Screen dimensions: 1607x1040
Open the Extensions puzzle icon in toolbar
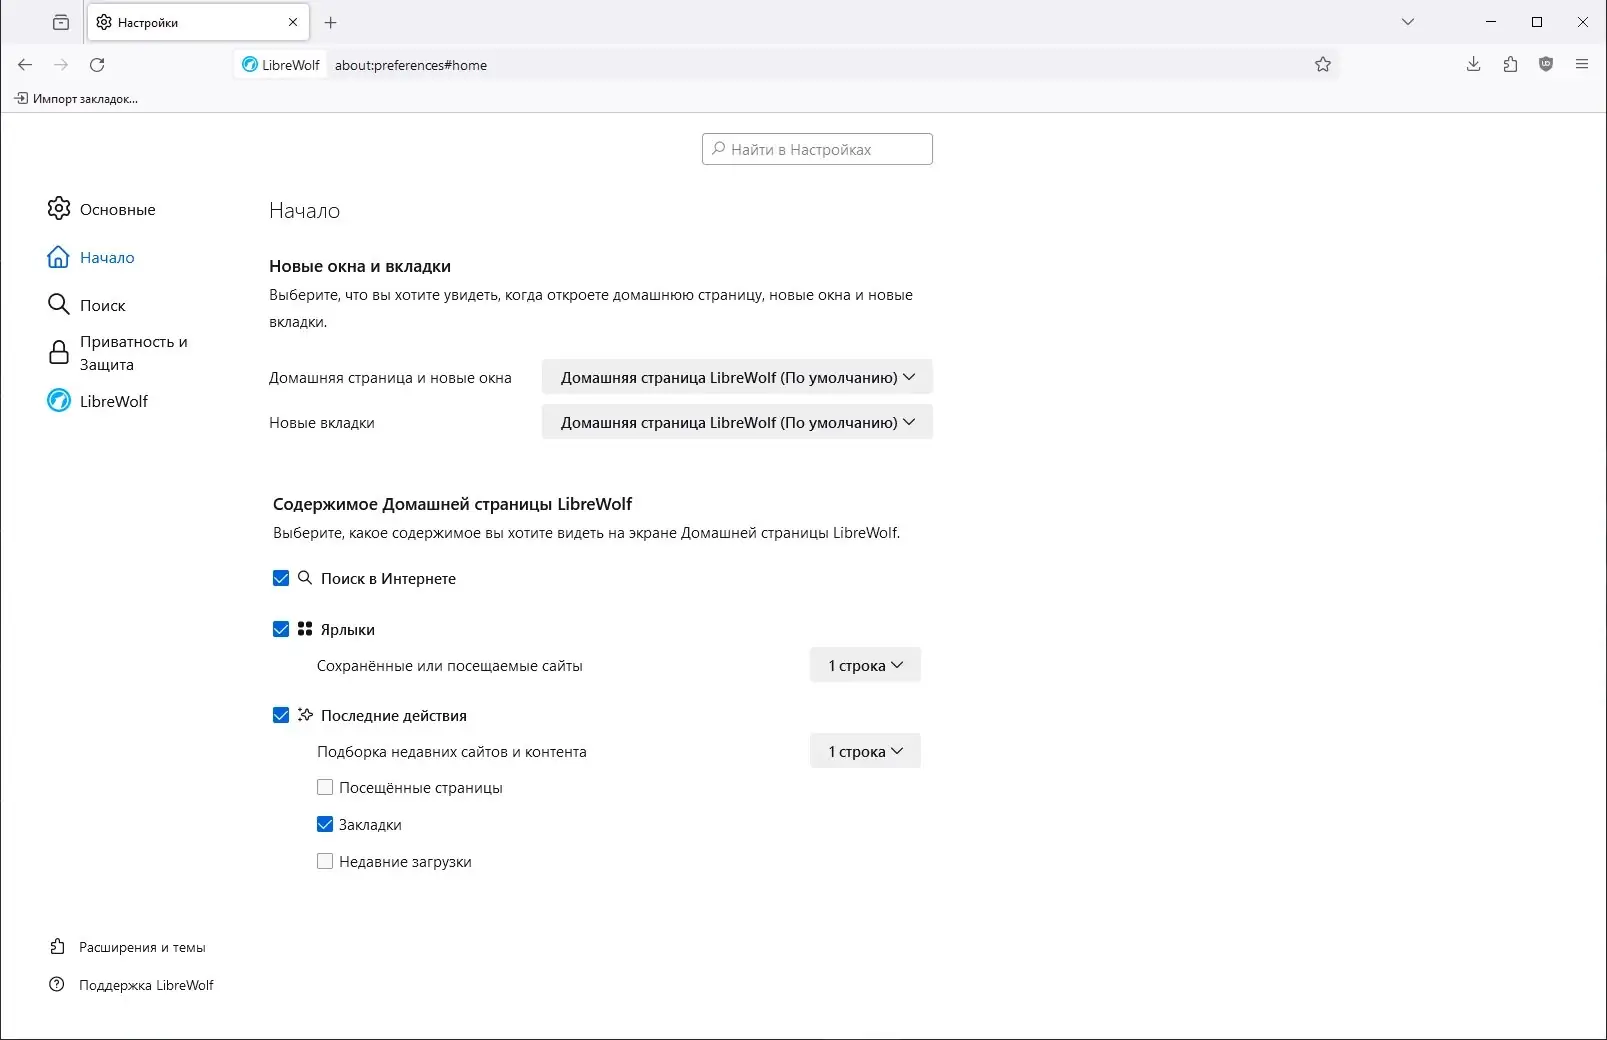1510,65
